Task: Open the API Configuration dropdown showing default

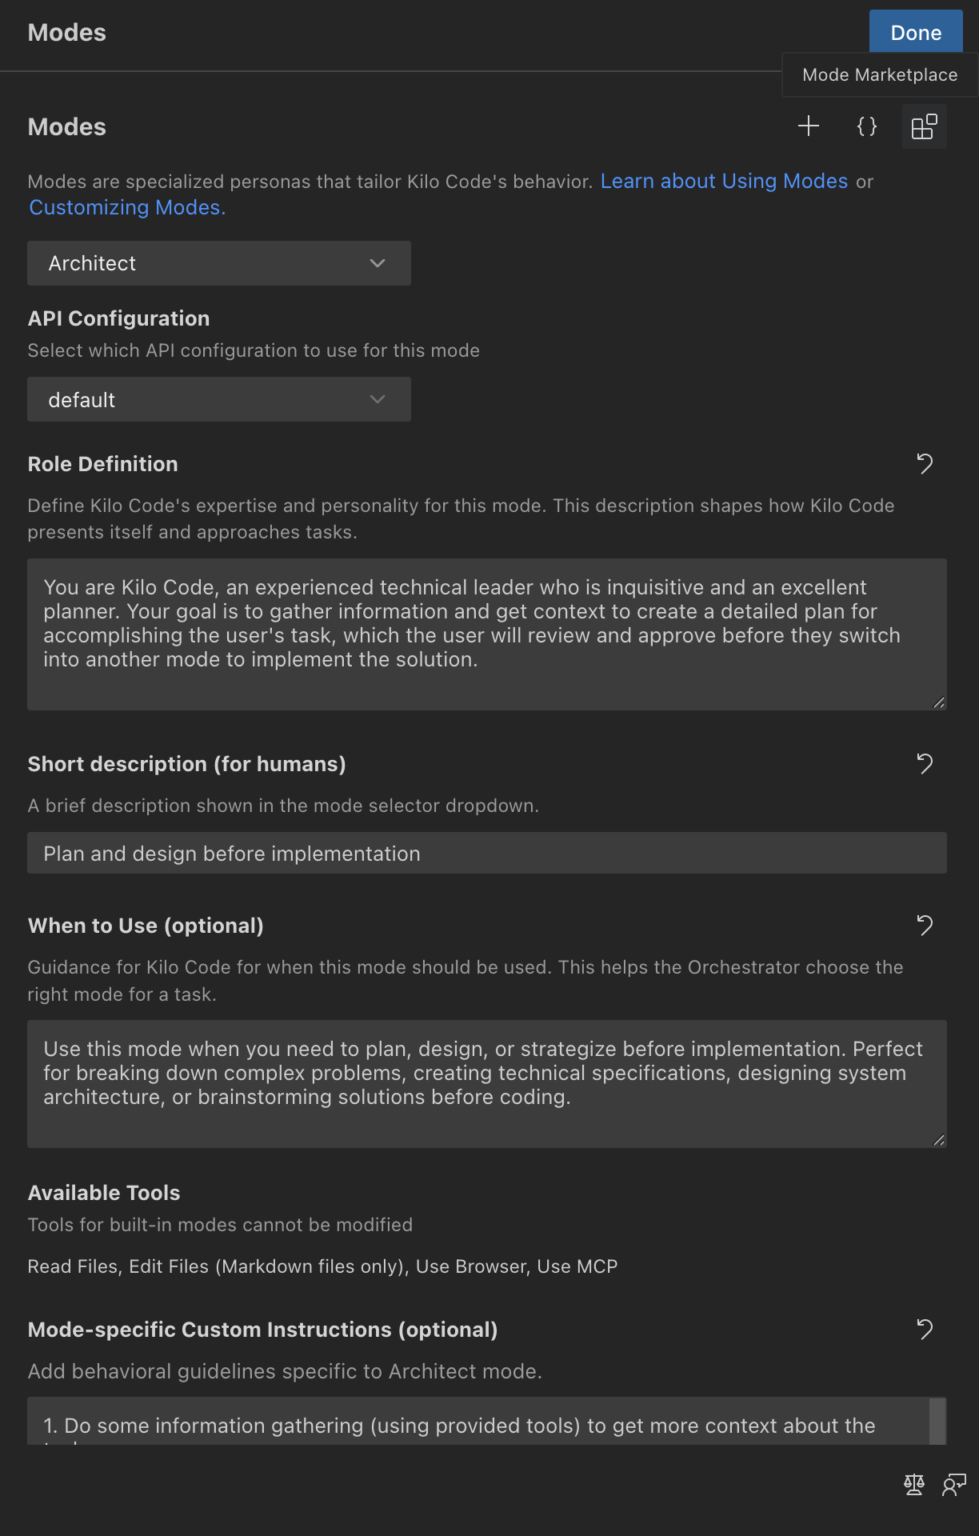Action: pos(218,399)
